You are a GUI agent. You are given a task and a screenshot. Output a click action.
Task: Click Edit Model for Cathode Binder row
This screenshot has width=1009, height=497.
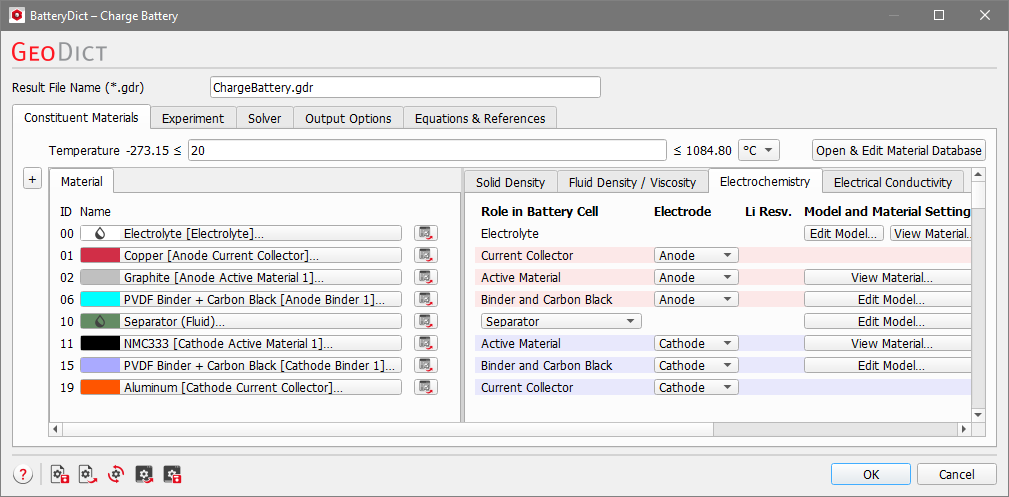click(887, 365)
